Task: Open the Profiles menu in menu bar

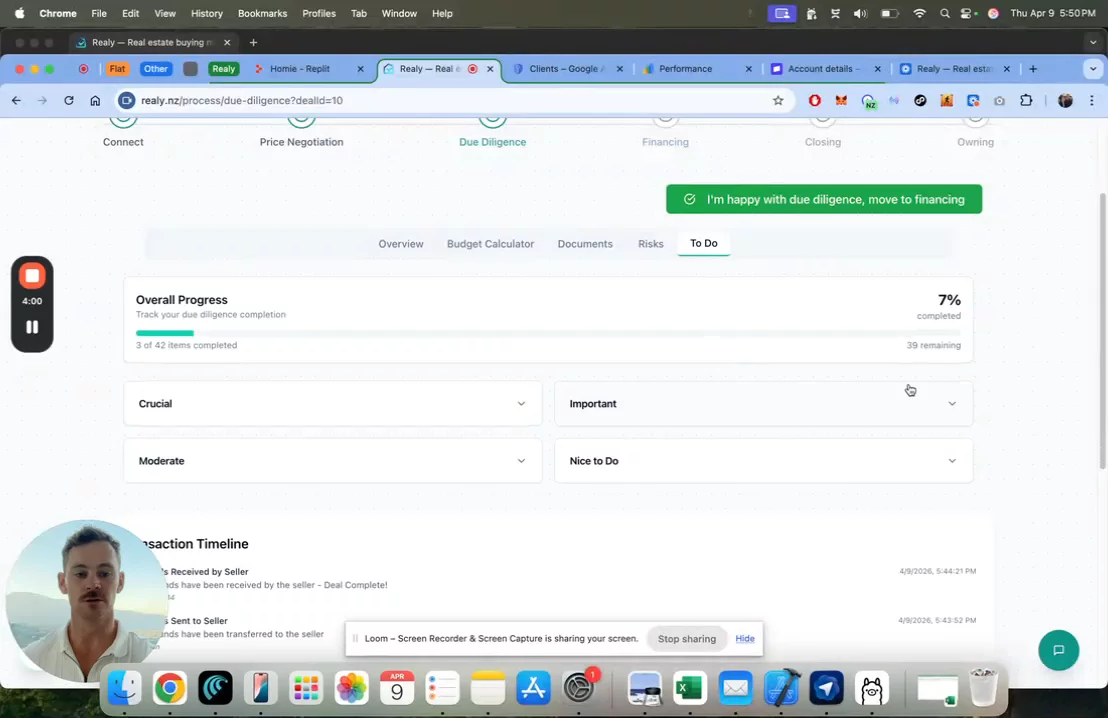Action: pos(319,13)
